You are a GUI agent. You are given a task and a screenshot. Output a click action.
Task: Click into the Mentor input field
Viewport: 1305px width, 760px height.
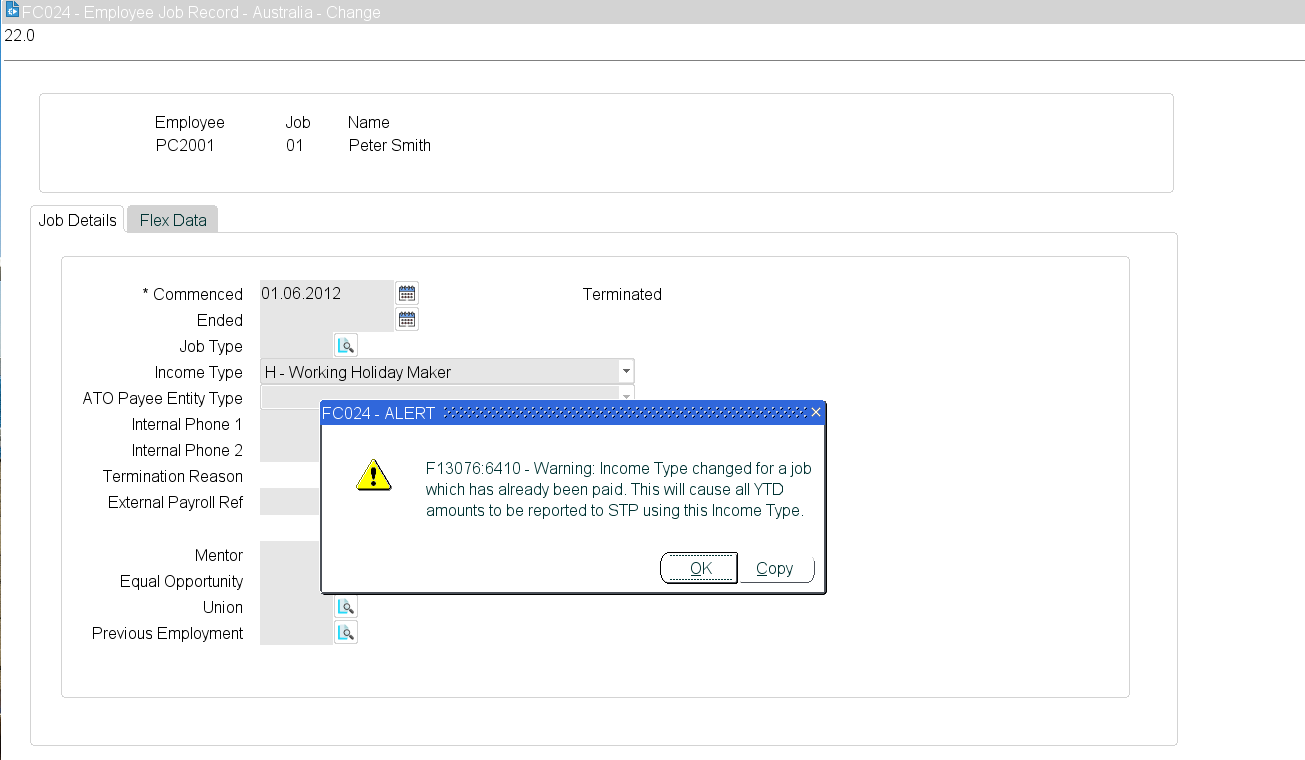pyautogui.click(x=290, y=555)
